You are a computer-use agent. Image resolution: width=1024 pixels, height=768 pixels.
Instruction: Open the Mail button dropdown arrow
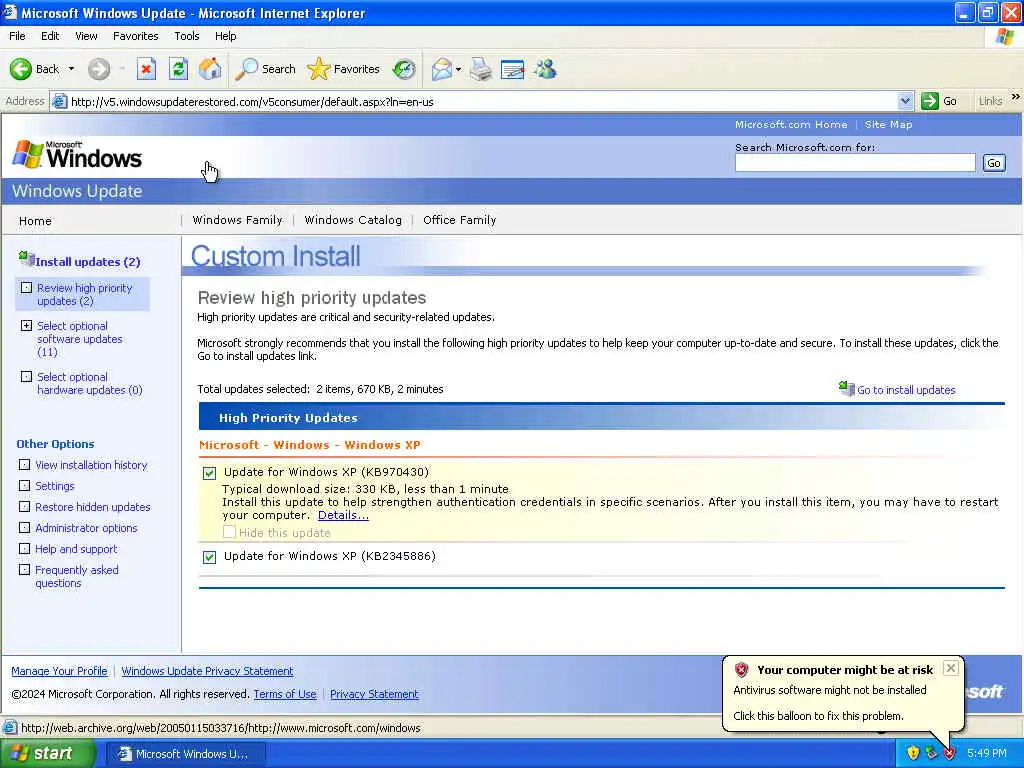tap(458, 69)
